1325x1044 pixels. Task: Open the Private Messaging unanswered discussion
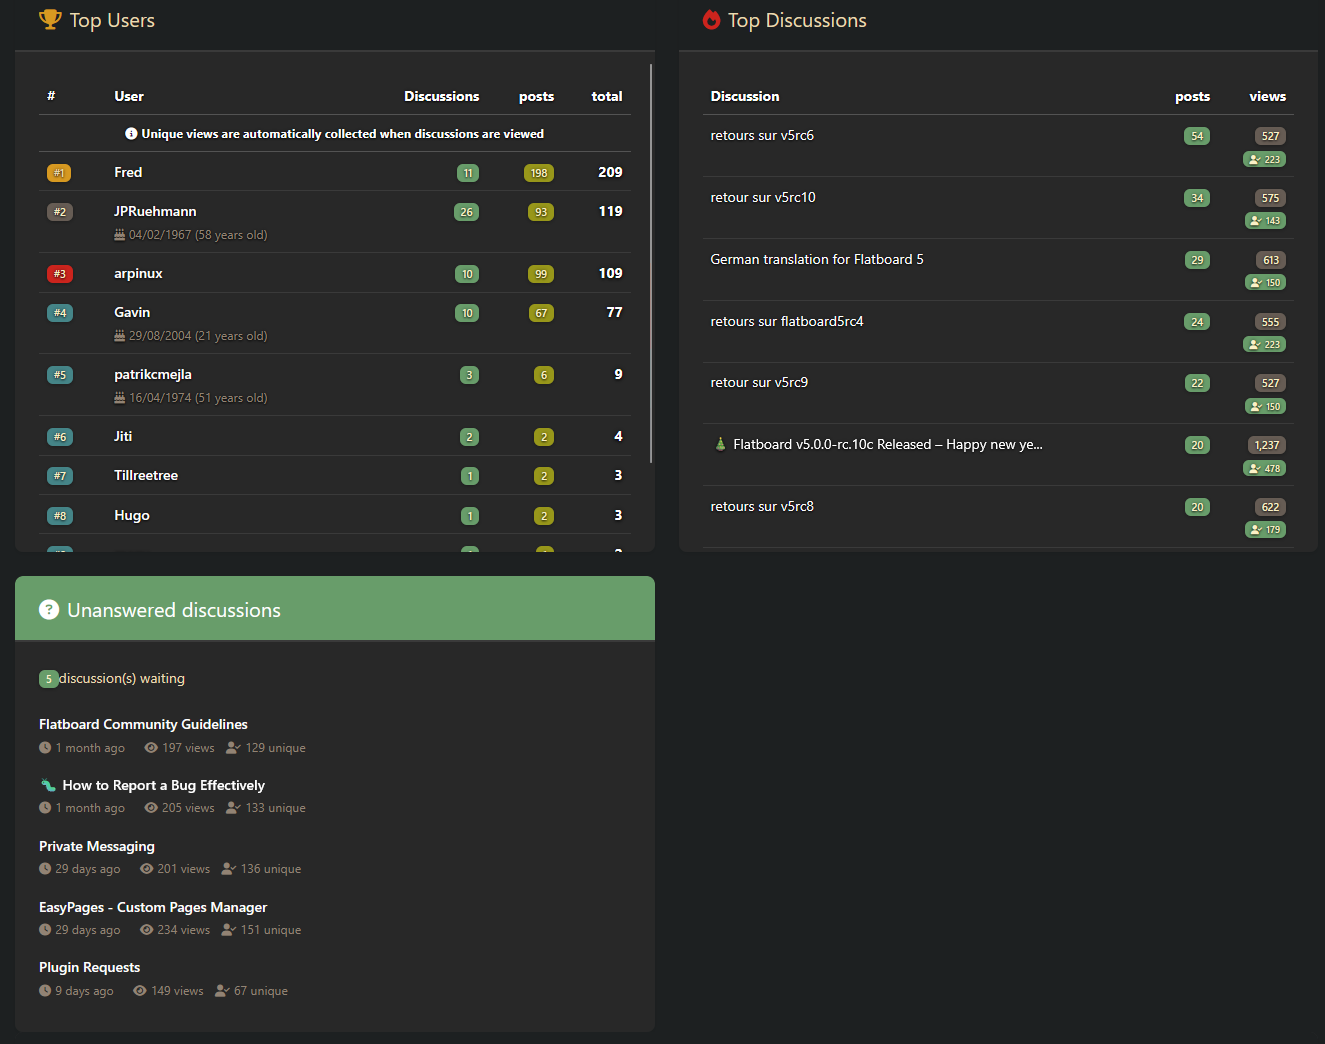[x=97, y=846]
